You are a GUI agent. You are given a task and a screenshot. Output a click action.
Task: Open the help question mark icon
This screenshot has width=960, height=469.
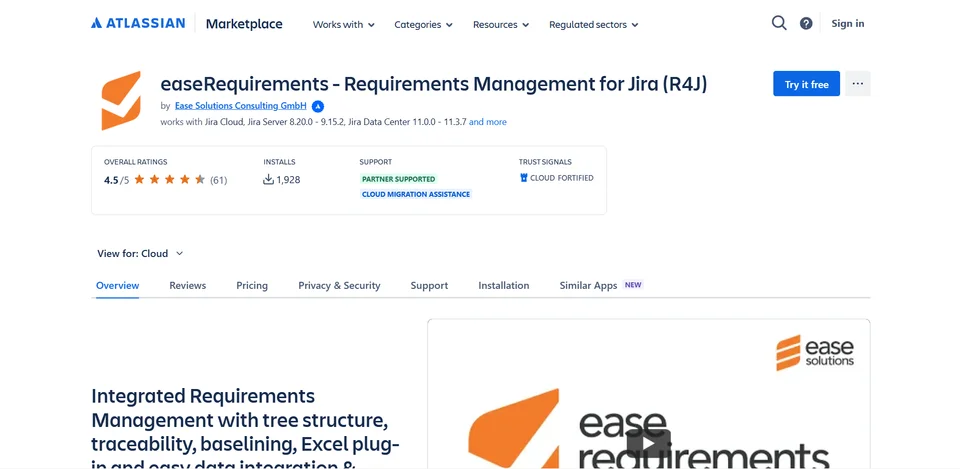806,23
